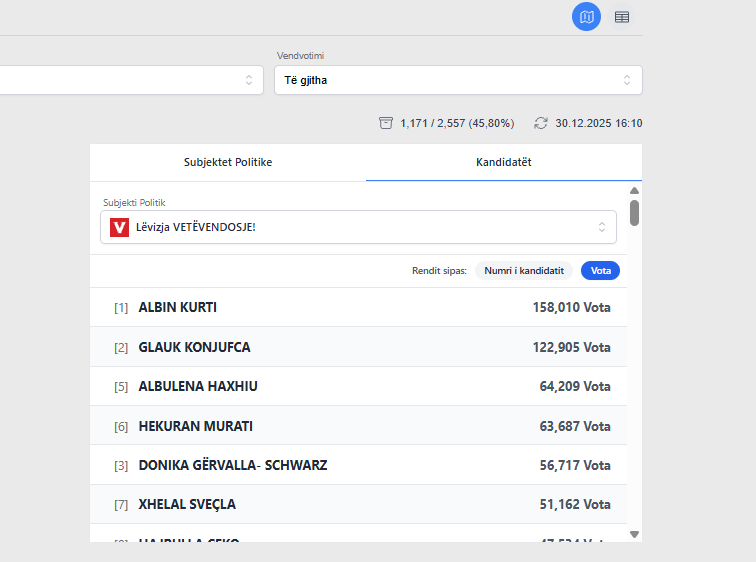Image resolution: width=756 pixels, height=562 pixels.
Task: Sort candidates by Vota
Action: point(601,270)
